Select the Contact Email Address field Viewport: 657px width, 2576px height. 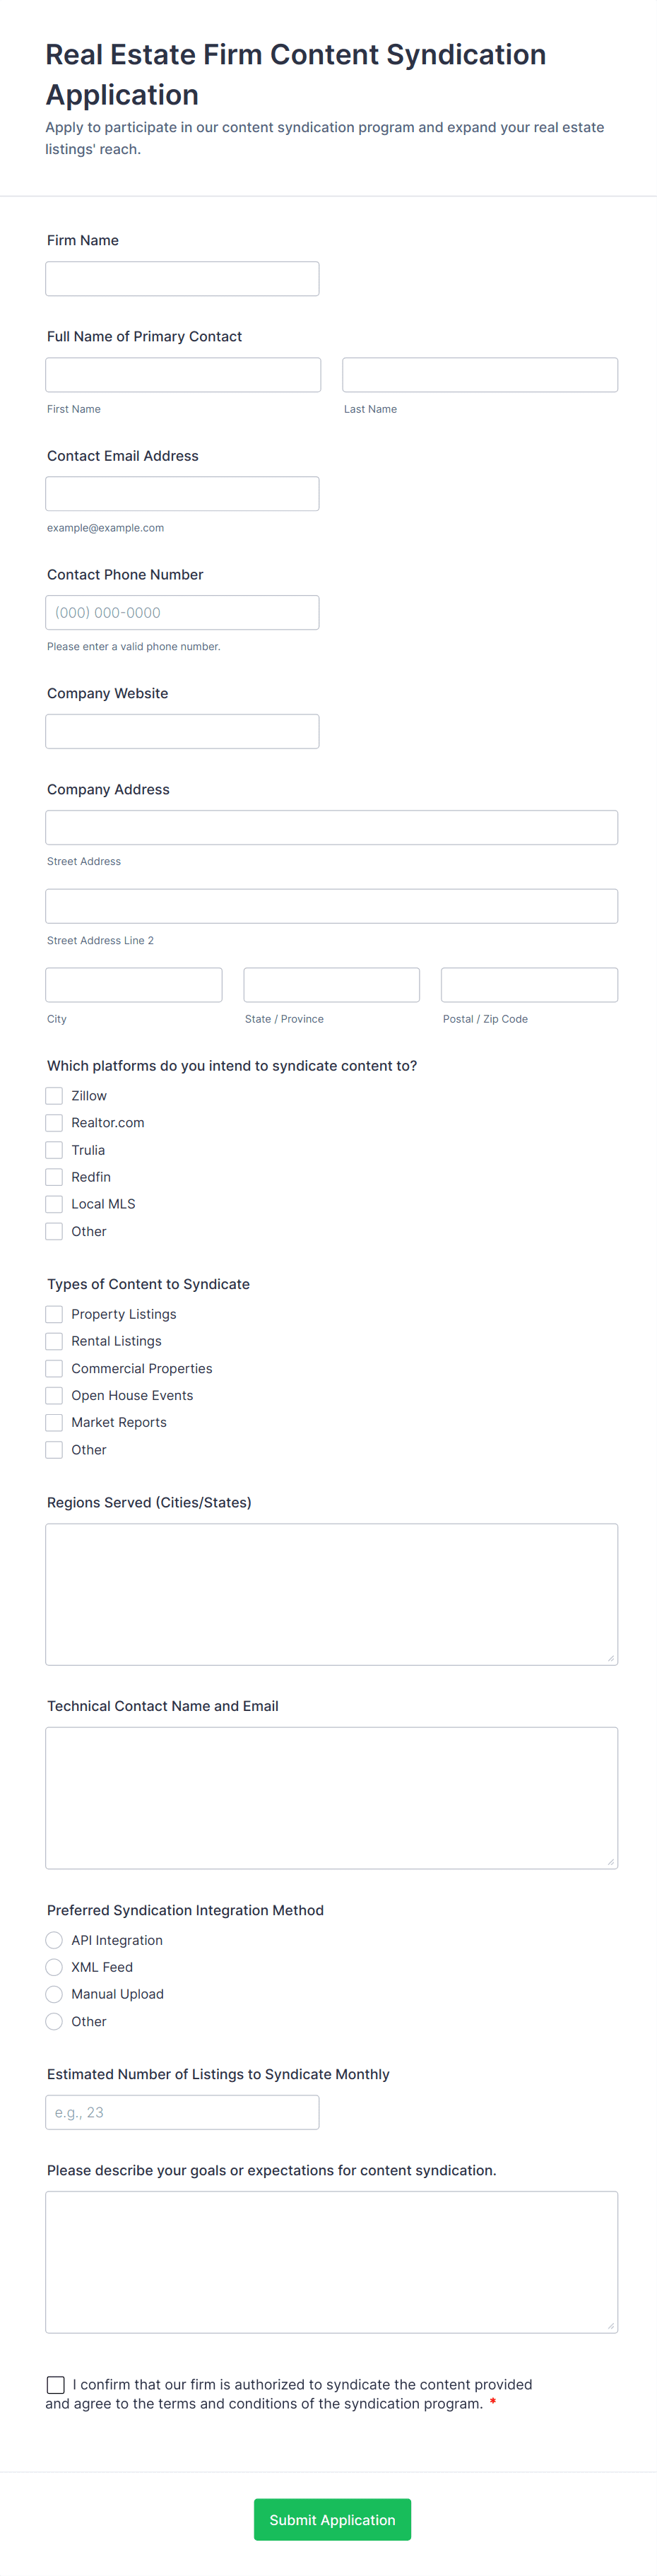click(x=182, y=494)
